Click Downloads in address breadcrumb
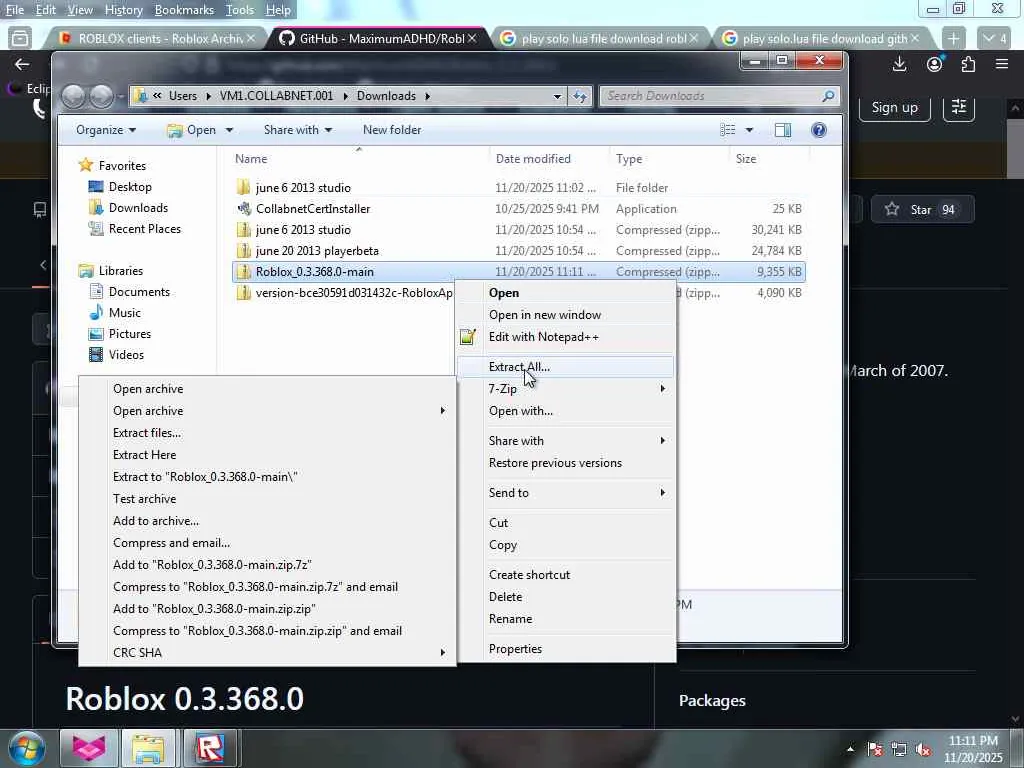This screenshot has width=1024, height=768. [x=386, y=96]
